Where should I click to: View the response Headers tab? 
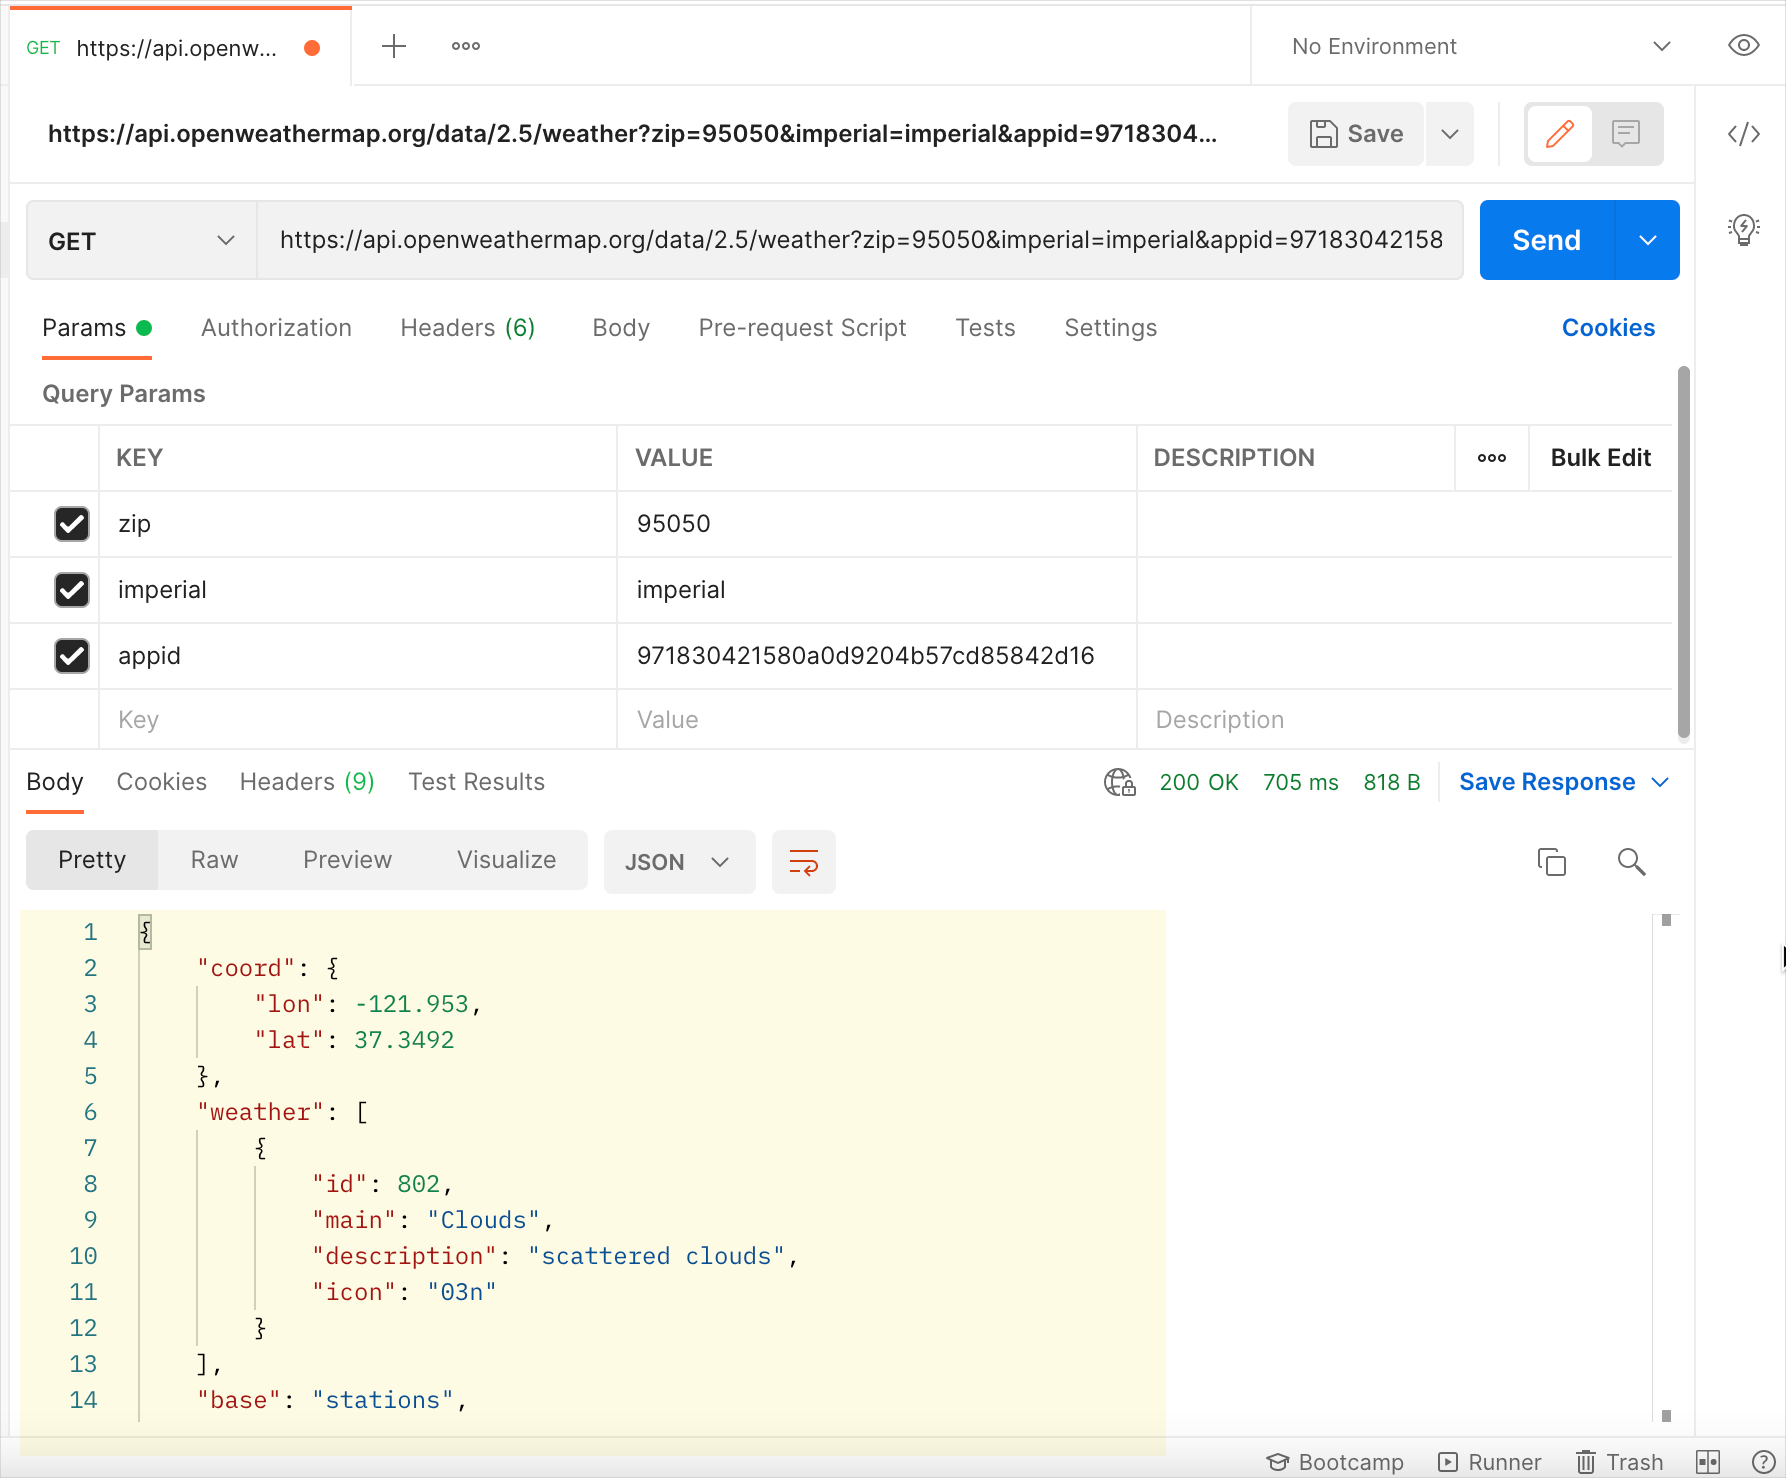coord(306,782)
